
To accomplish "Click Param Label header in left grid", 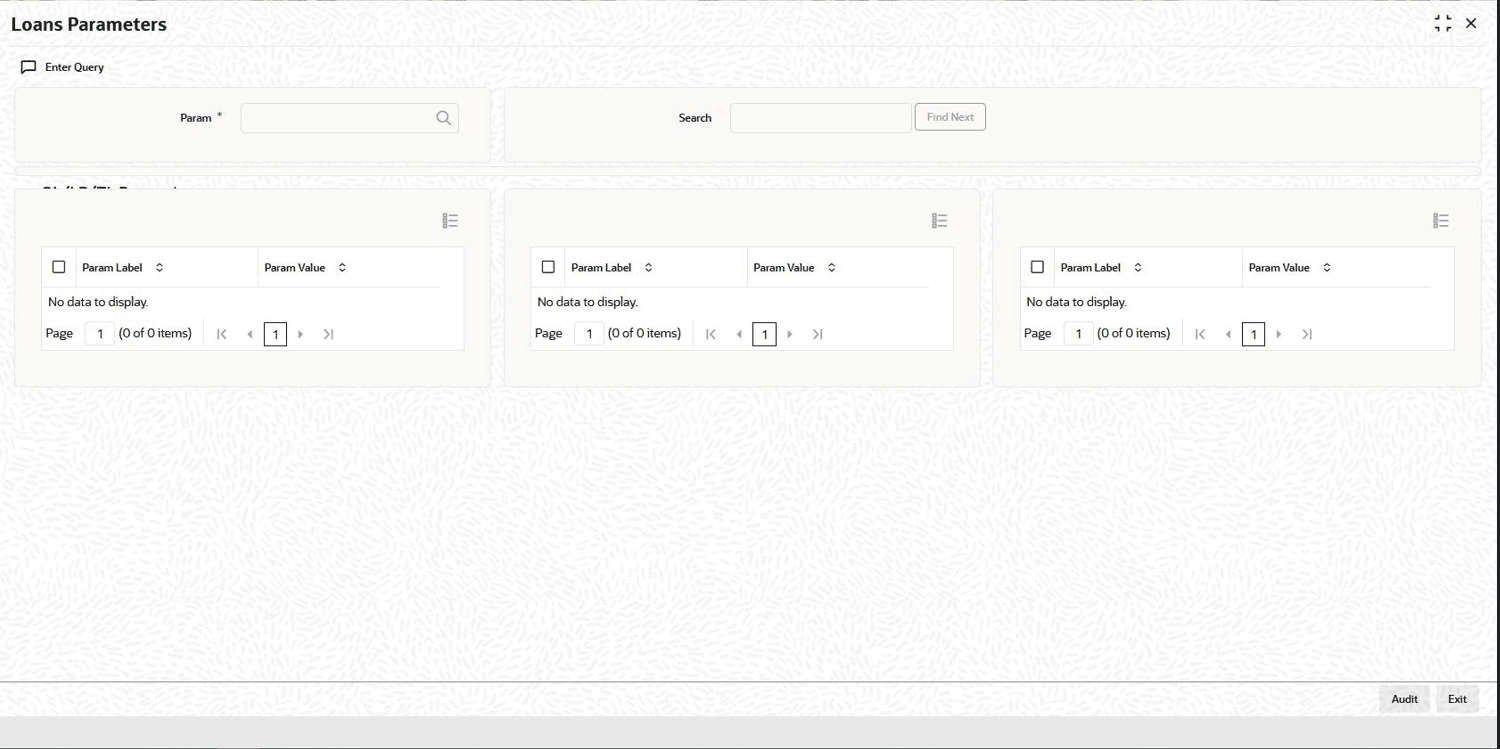I will [112, 268].
